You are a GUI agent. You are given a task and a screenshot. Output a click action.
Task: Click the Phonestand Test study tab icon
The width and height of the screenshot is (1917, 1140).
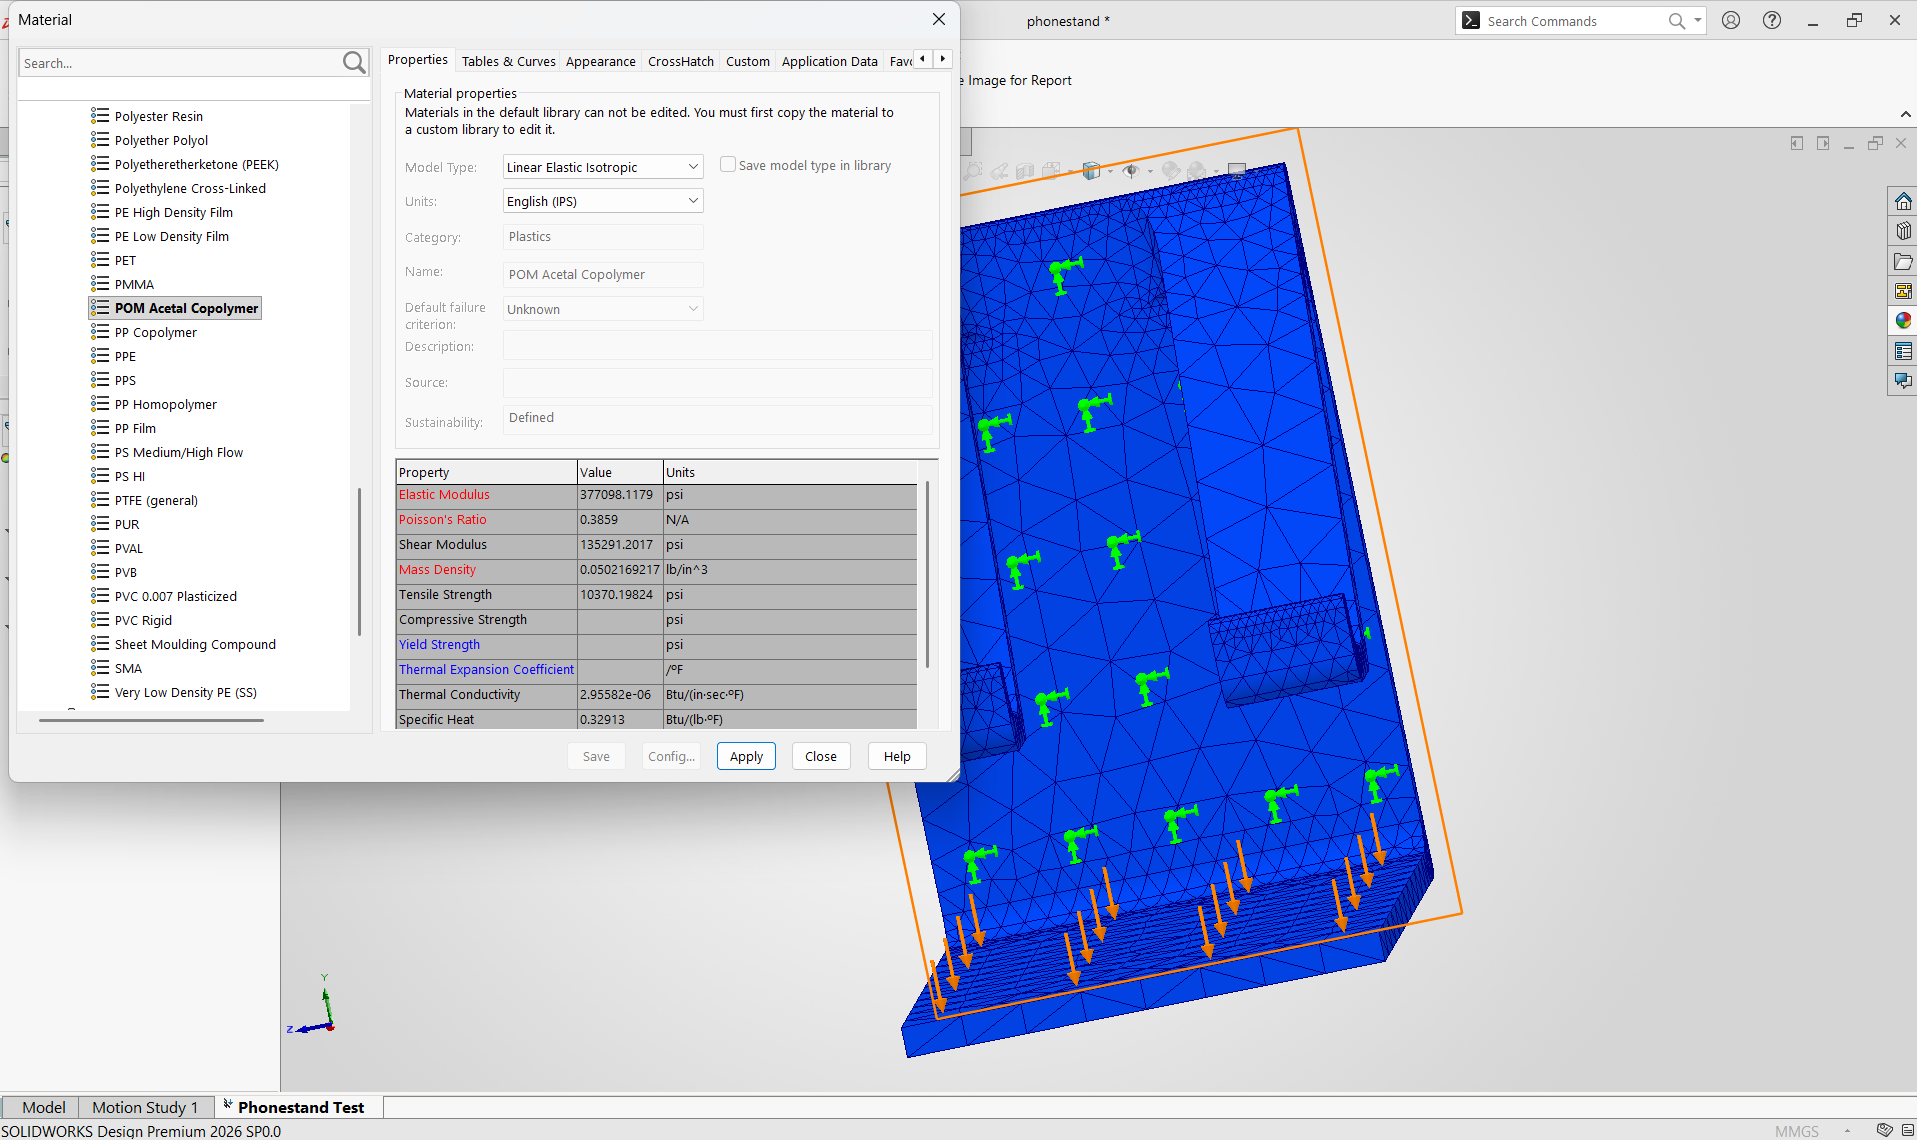[x=228, y=1105]
